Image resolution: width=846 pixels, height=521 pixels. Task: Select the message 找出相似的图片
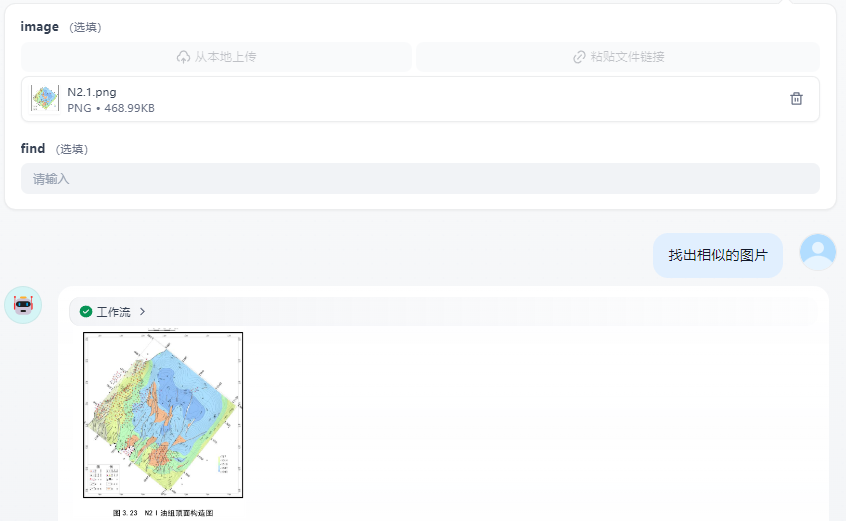(x=718, y=255)
